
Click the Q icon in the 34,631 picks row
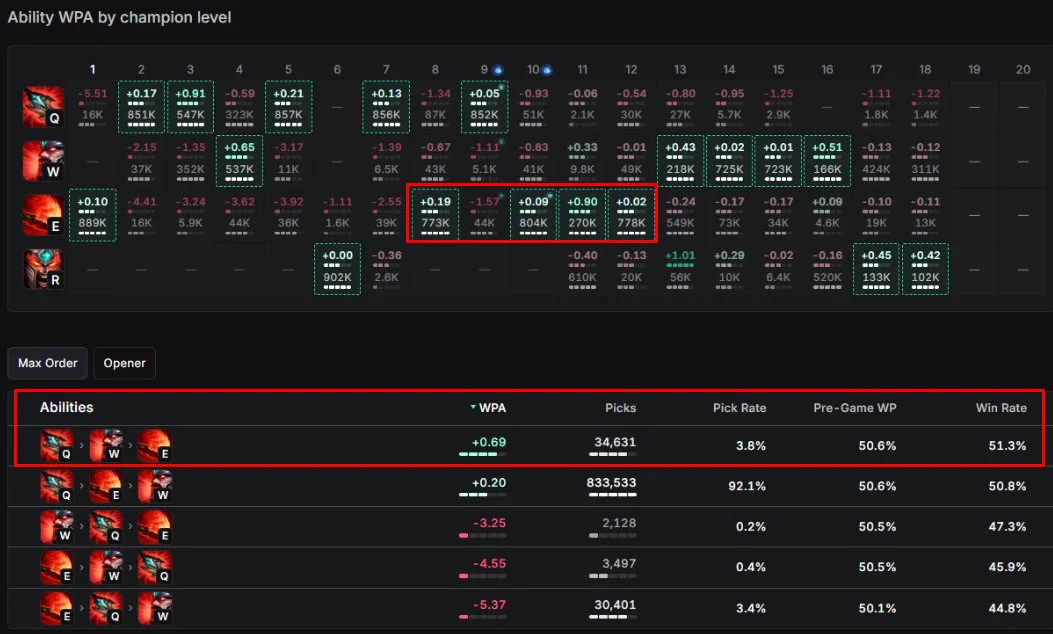tap(56, 445)
